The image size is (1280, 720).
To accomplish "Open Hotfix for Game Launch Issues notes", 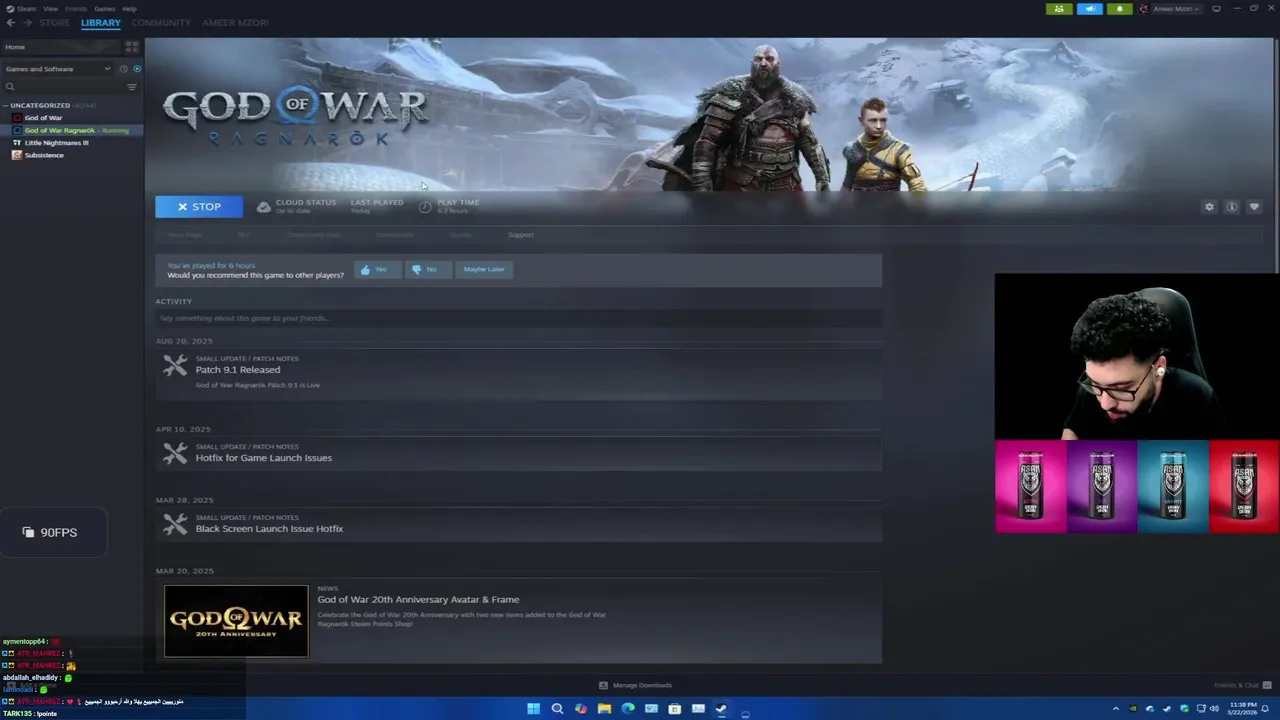I will coord(263,458).
